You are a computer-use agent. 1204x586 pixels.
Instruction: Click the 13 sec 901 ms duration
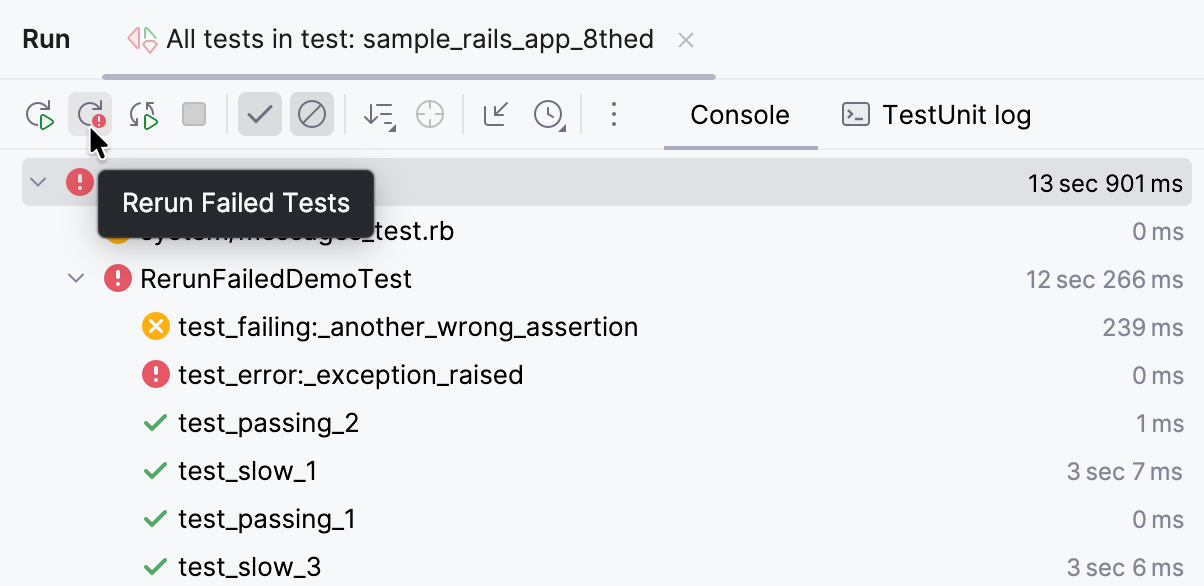[1105, 183]
